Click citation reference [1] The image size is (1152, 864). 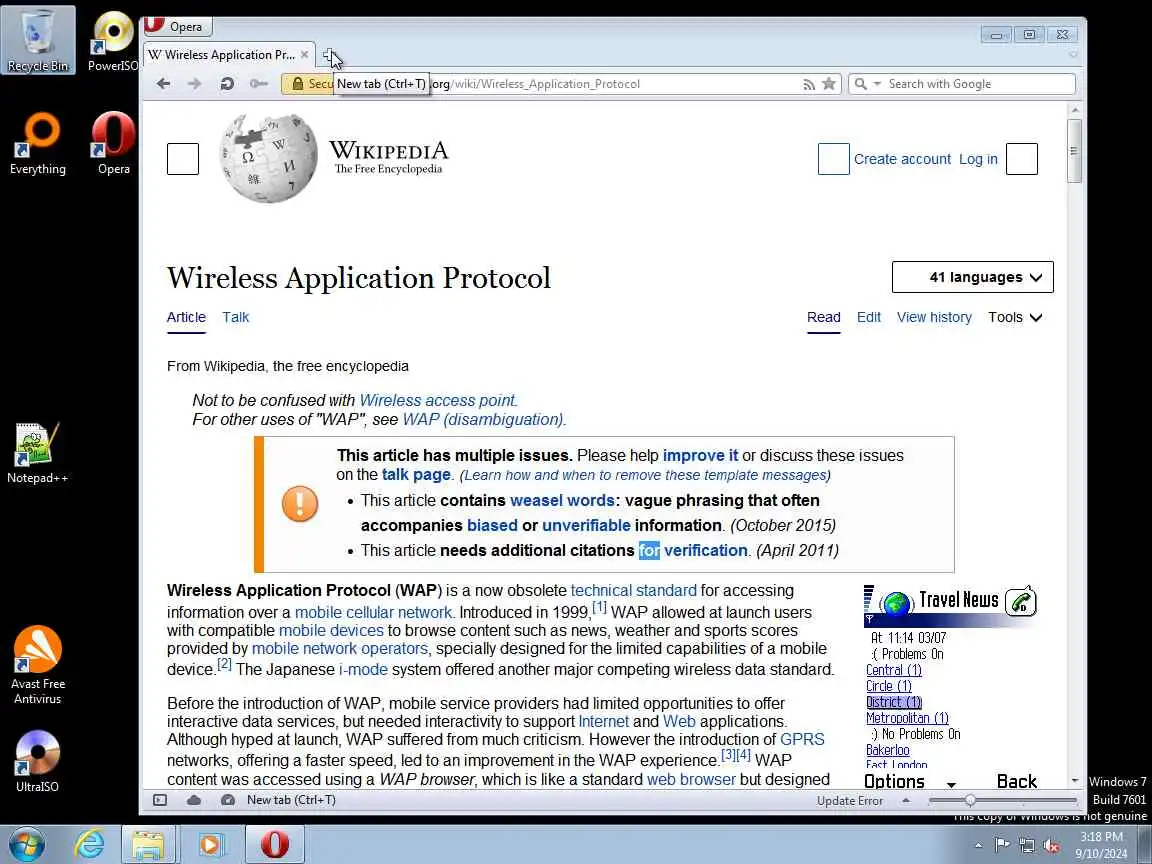click(600, 608)
